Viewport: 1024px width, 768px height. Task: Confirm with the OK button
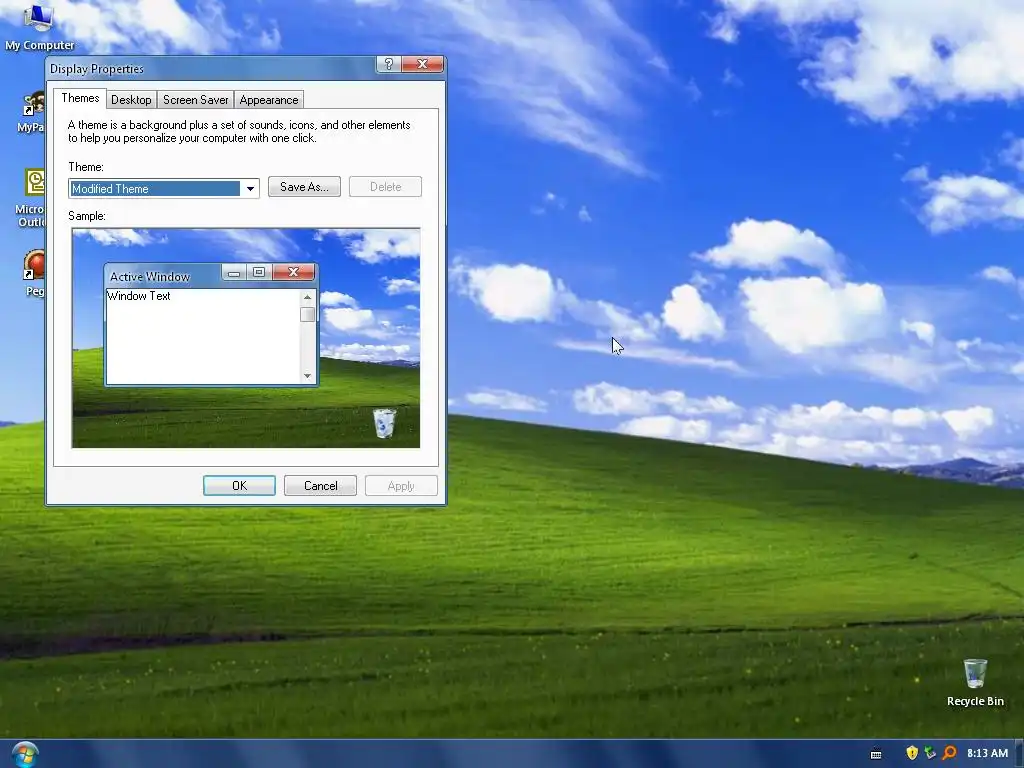(x=240, y=486)
